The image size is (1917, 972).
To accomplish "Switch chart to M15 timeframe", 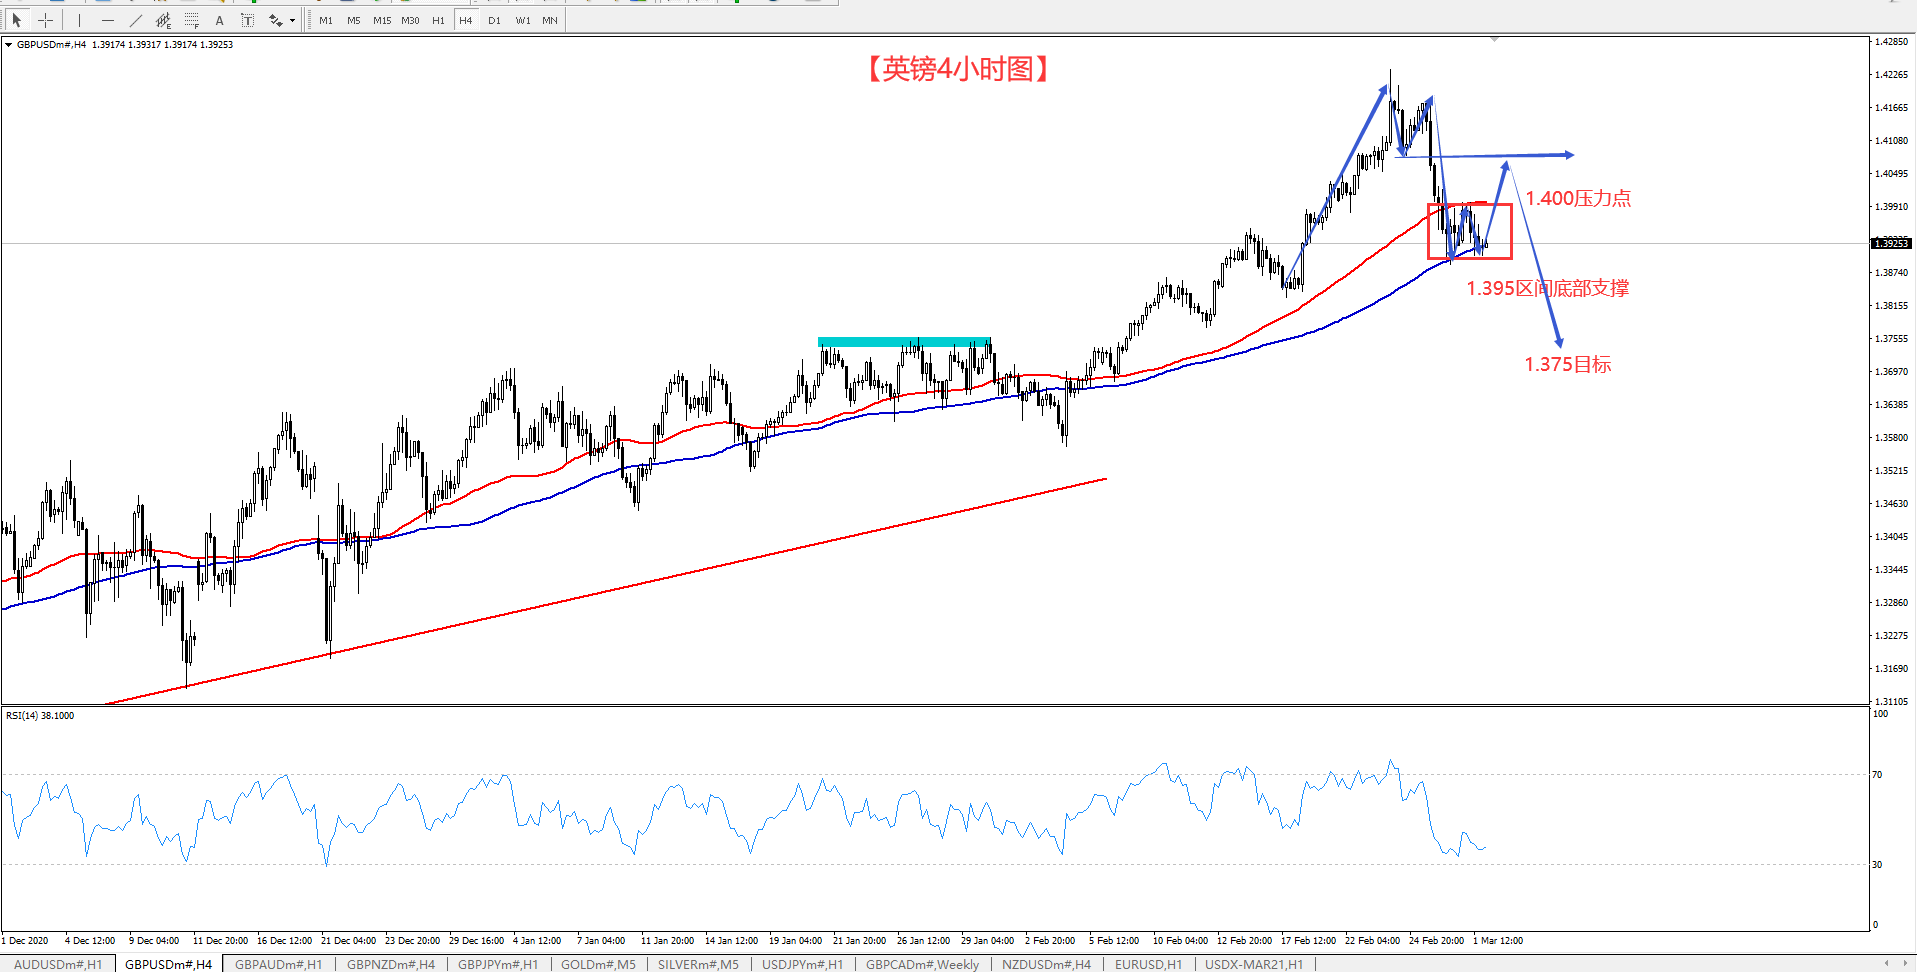I will [382, 20].
